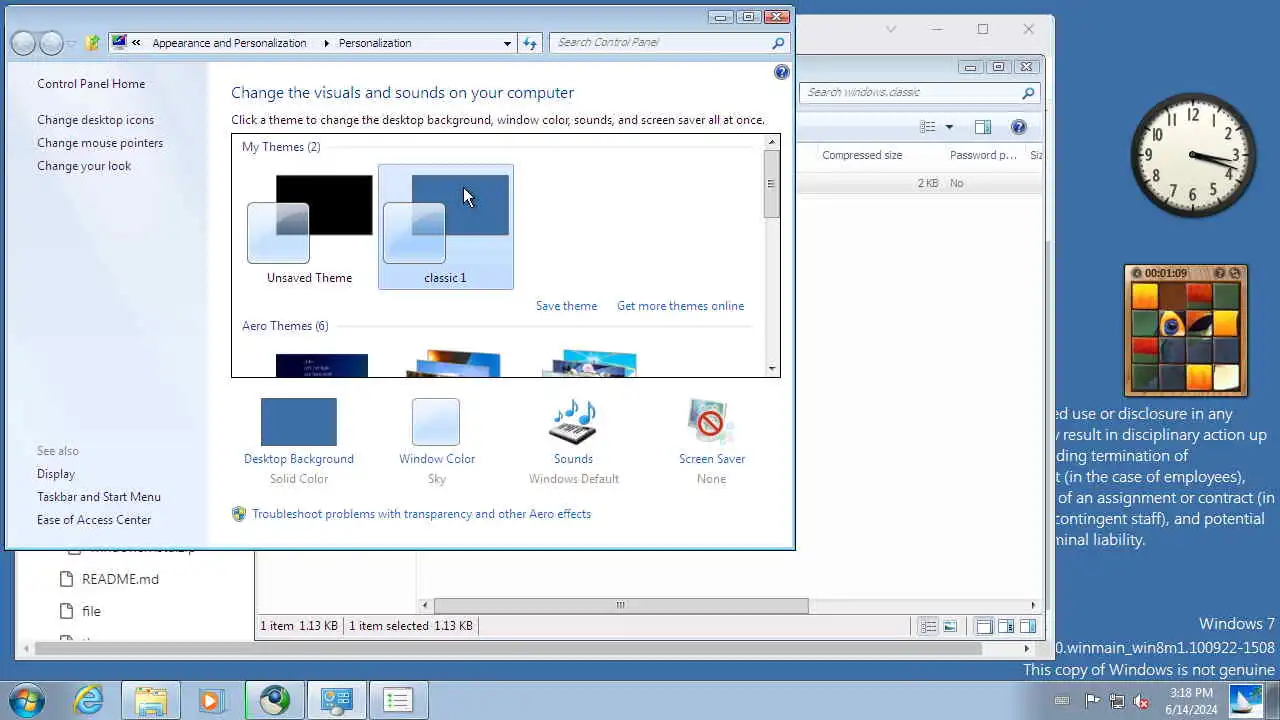The image size is (1280, 720).
Task: Select the classic 1 theme thumbnail
Action: 445,228
